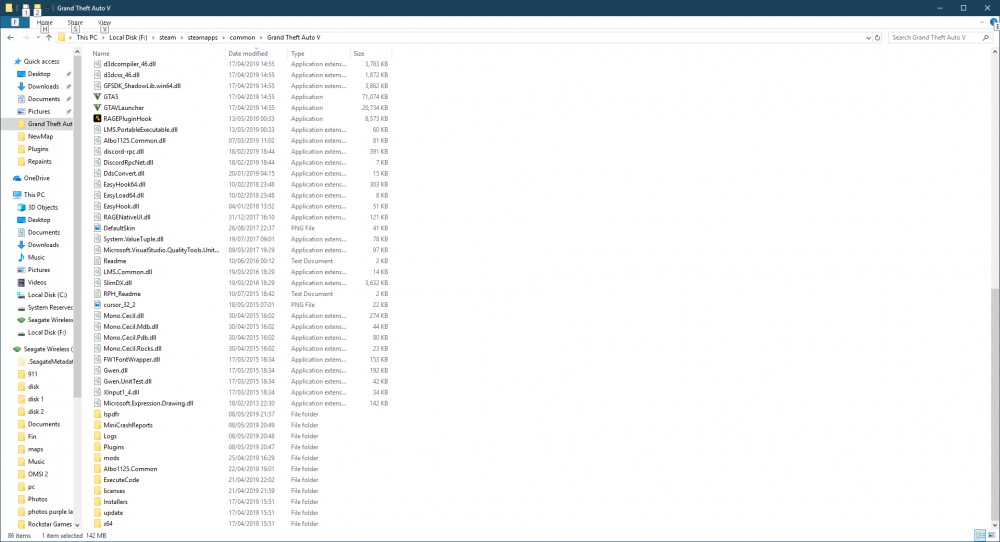Open the File tab

point(15,22)
